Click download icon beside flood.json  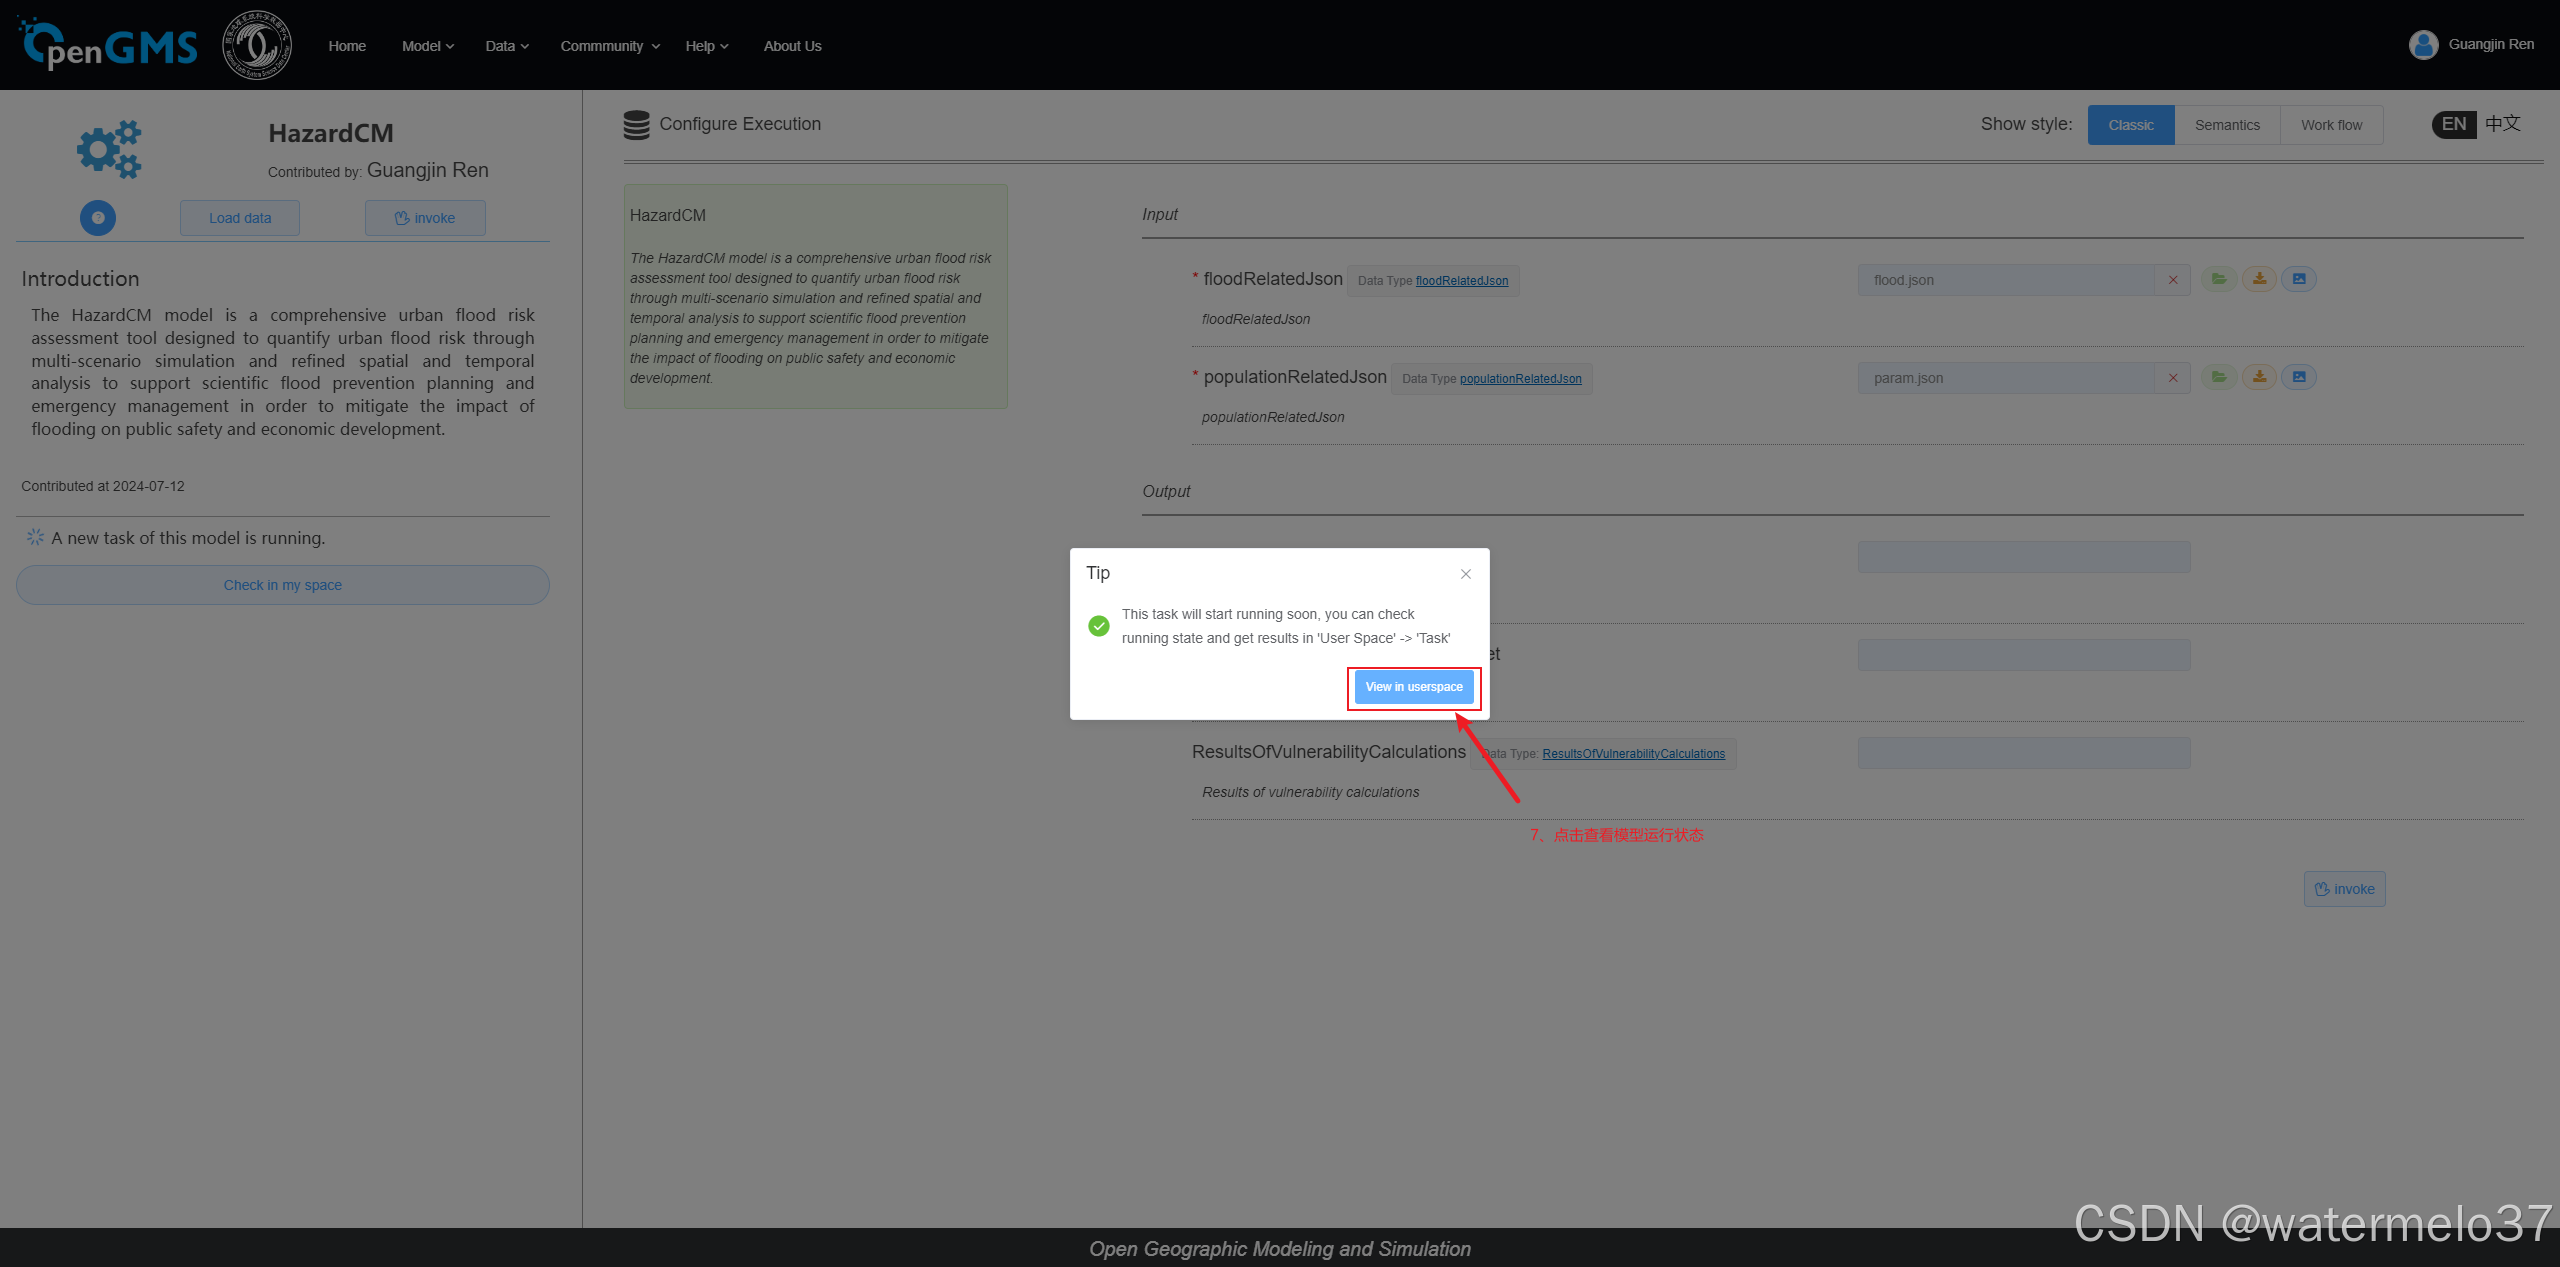(x=2259, y=279)
